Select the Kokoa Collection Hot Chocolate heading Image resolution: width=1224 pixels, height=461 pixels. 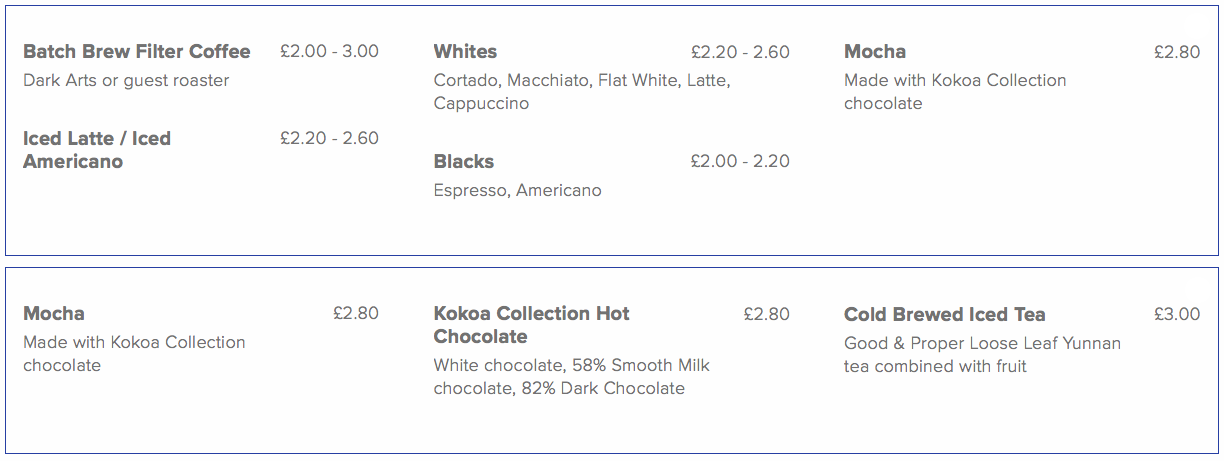coord(532,325)
